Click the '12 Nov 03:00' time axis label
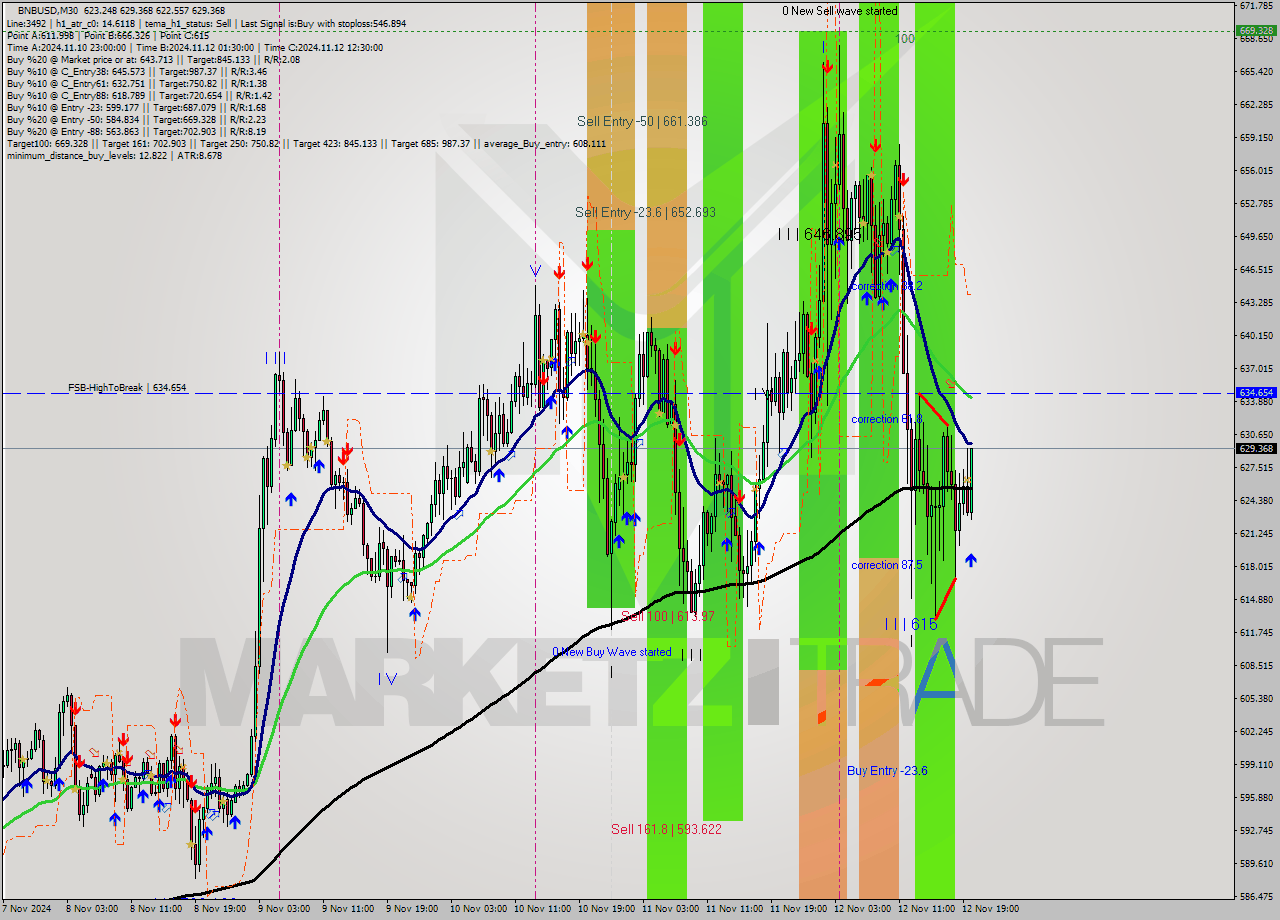Image resolution: width=1280 pixels, height=920 pixels. click(861, 909)
